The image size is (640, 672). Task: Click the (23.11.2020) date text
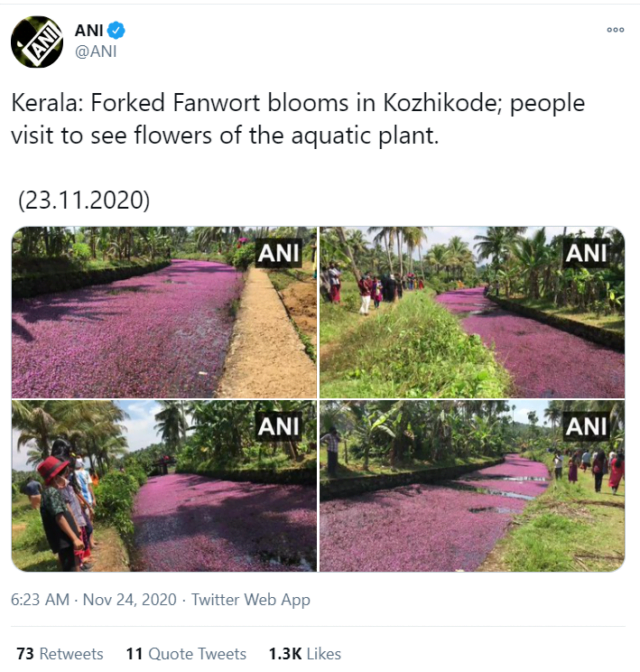(84, 199)
